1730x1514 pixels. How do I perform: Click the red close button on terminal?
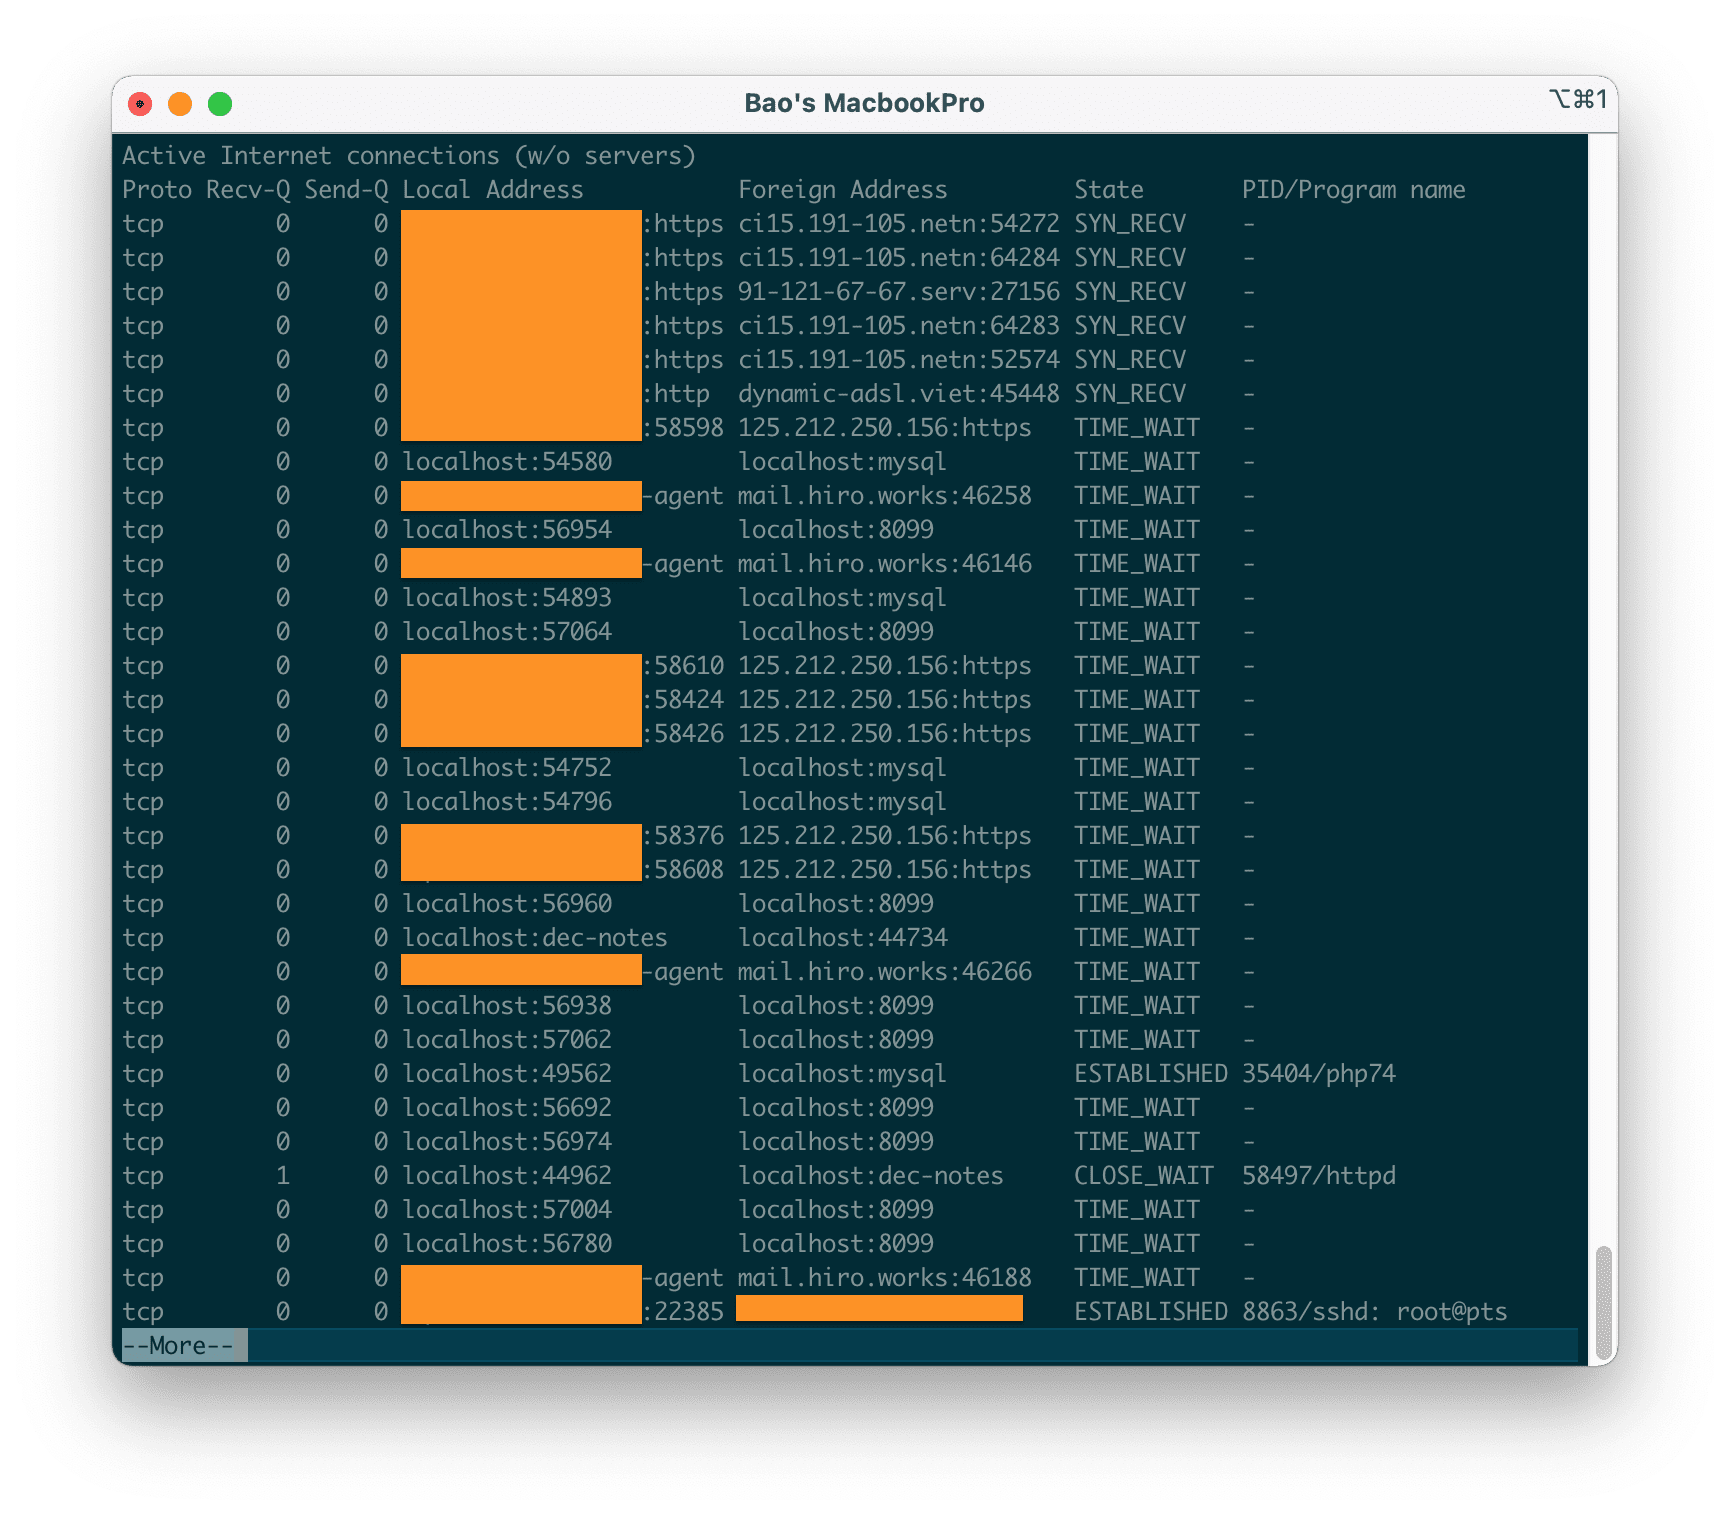pyautogui.click(x=141, y=103)
